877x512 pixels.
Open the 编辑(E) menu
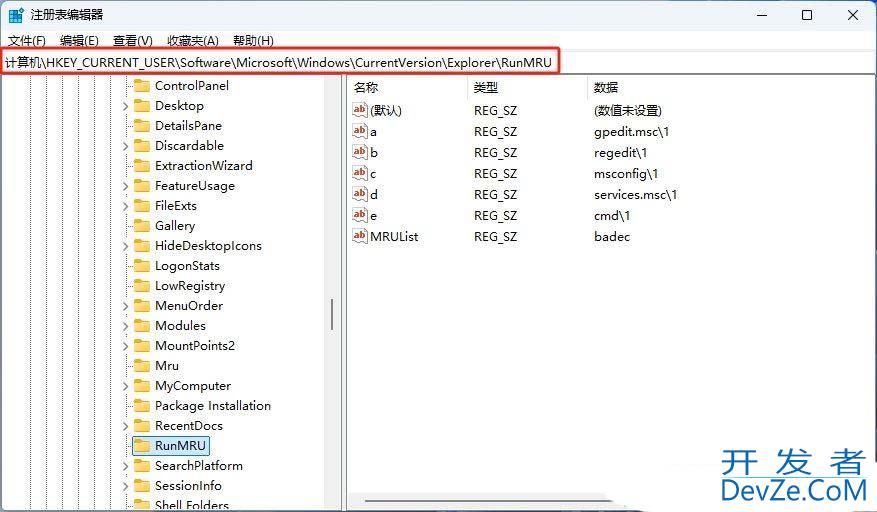(79, 40)
